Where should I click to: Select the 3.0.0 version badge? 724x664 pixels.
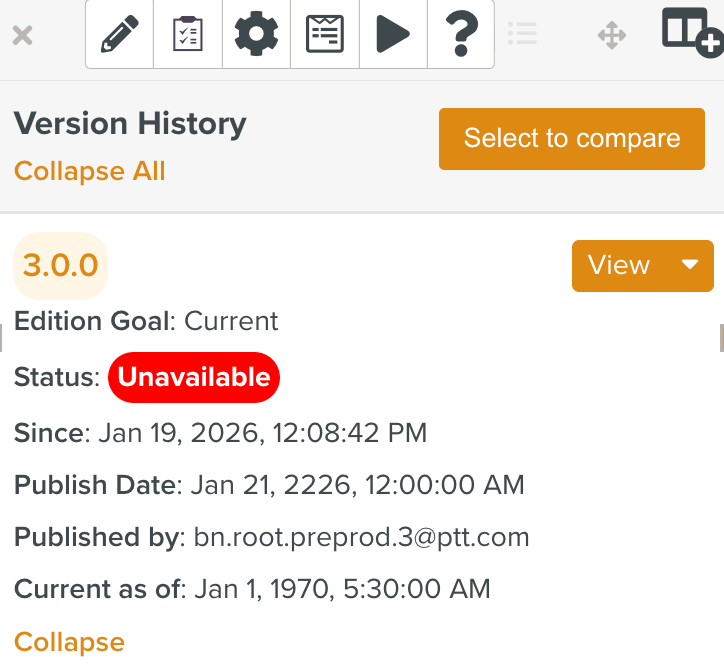click(60, 265)
